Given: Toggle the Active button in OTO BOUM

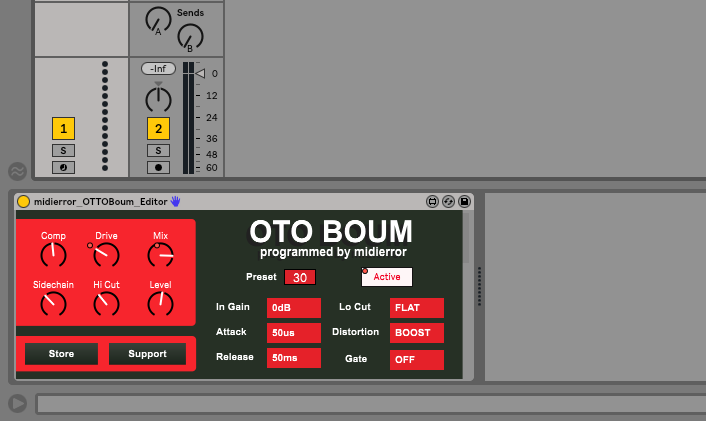Looking at the screenshot, I should [x=386, y=277].
